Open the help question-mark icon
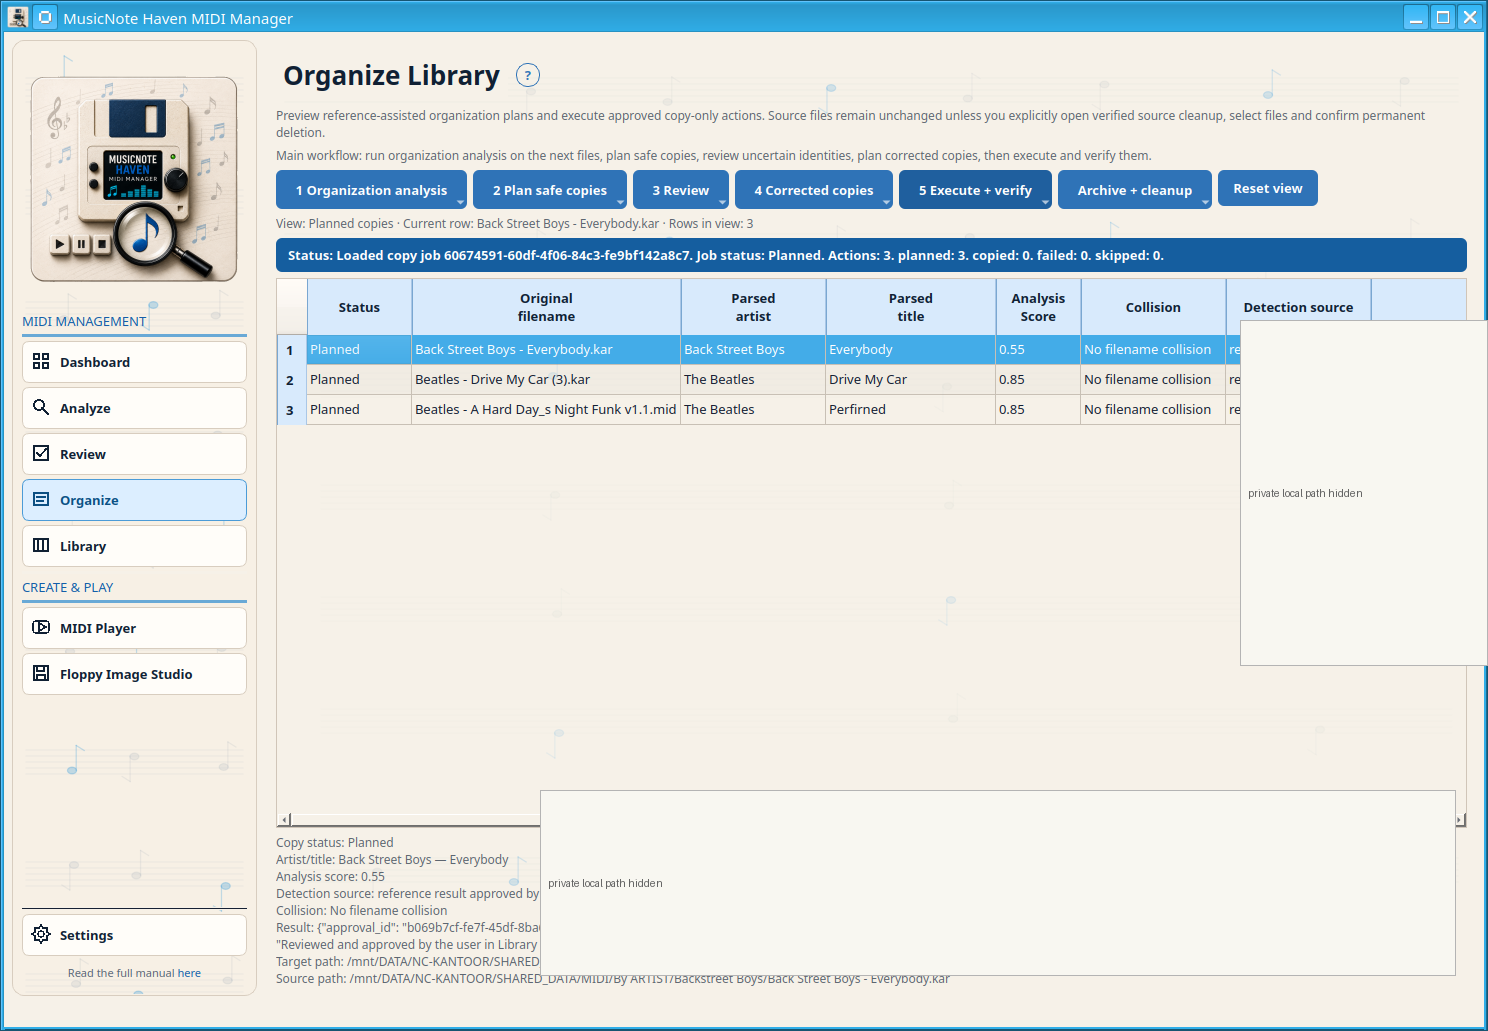The image size is (1488, 1031). pos(528,75)
